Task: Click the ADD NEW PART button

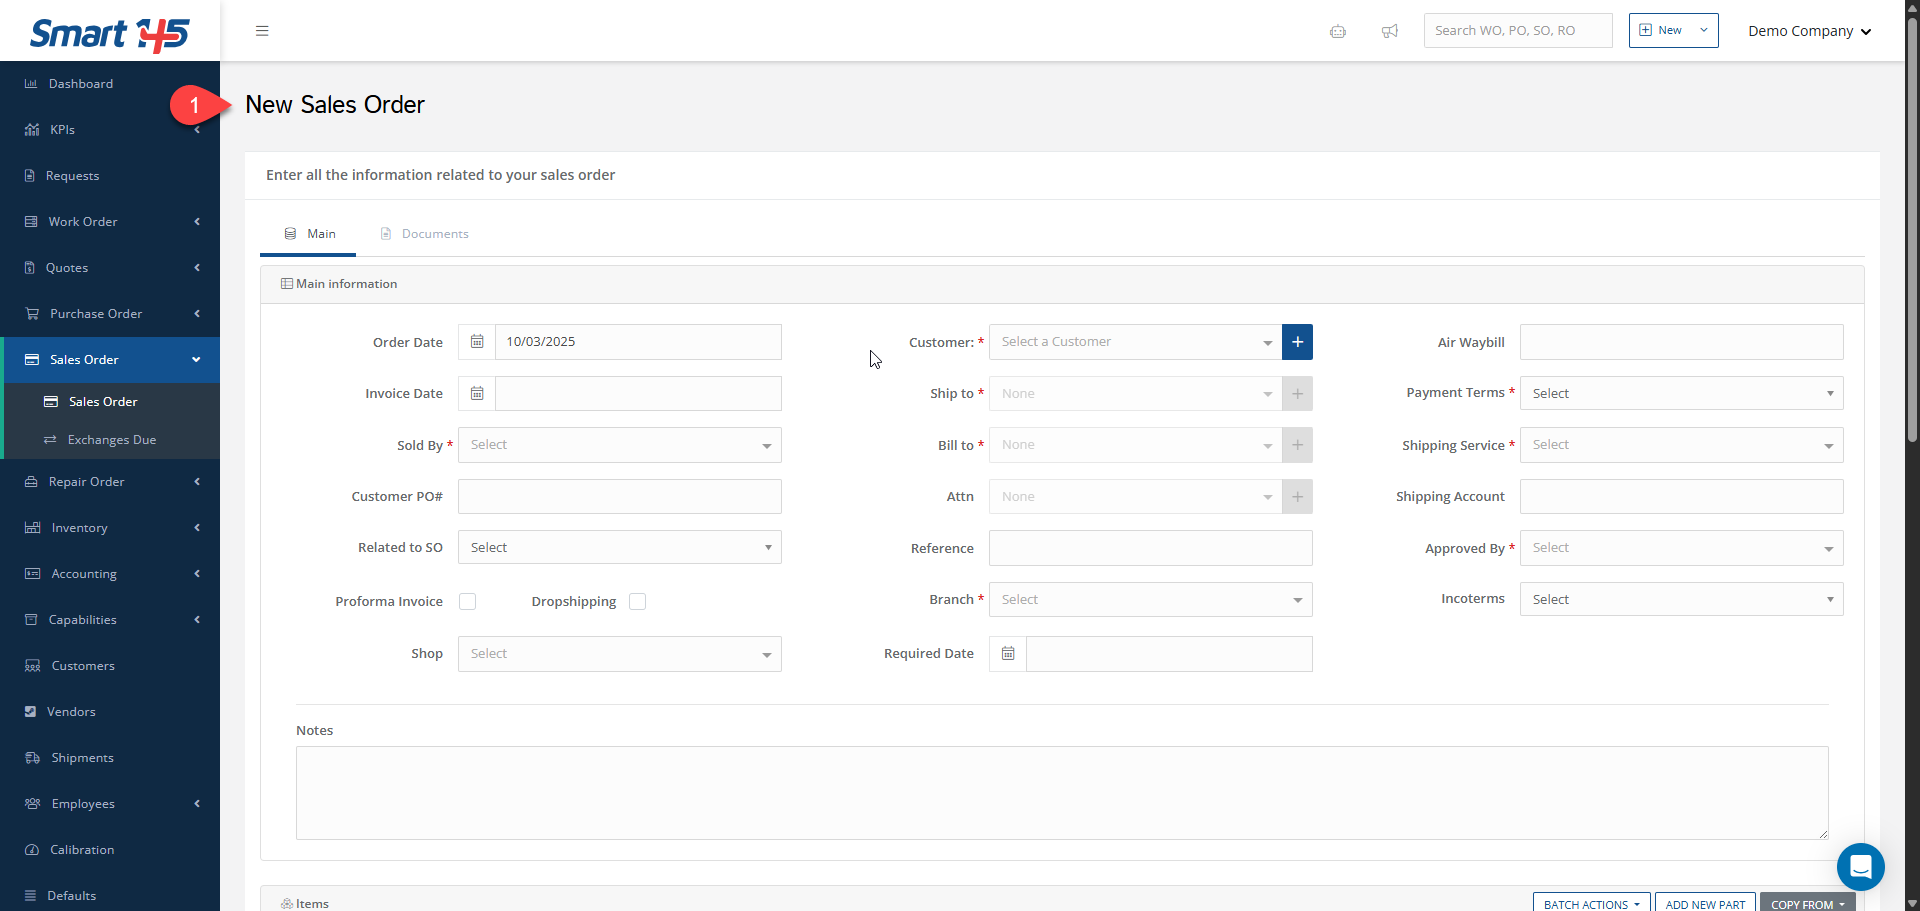Action: pos(1704,903)
